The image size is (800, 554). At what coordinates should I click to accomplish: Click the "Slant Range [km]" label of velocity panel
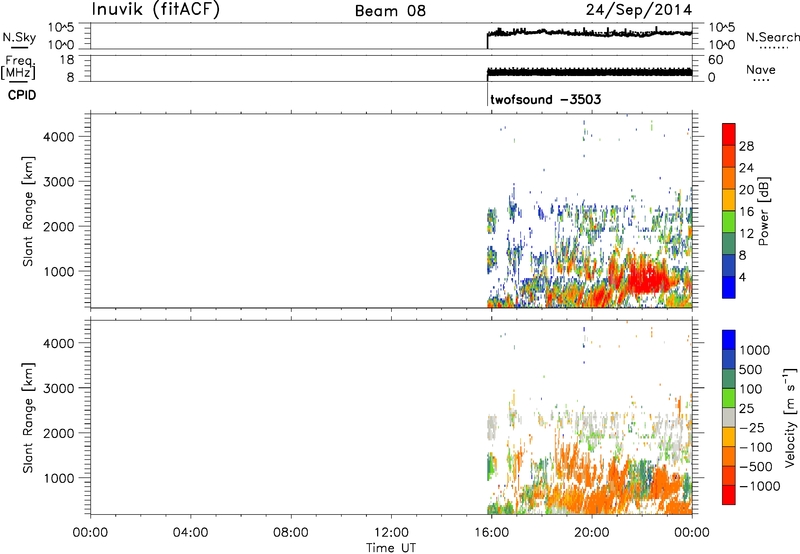point(28,418)
